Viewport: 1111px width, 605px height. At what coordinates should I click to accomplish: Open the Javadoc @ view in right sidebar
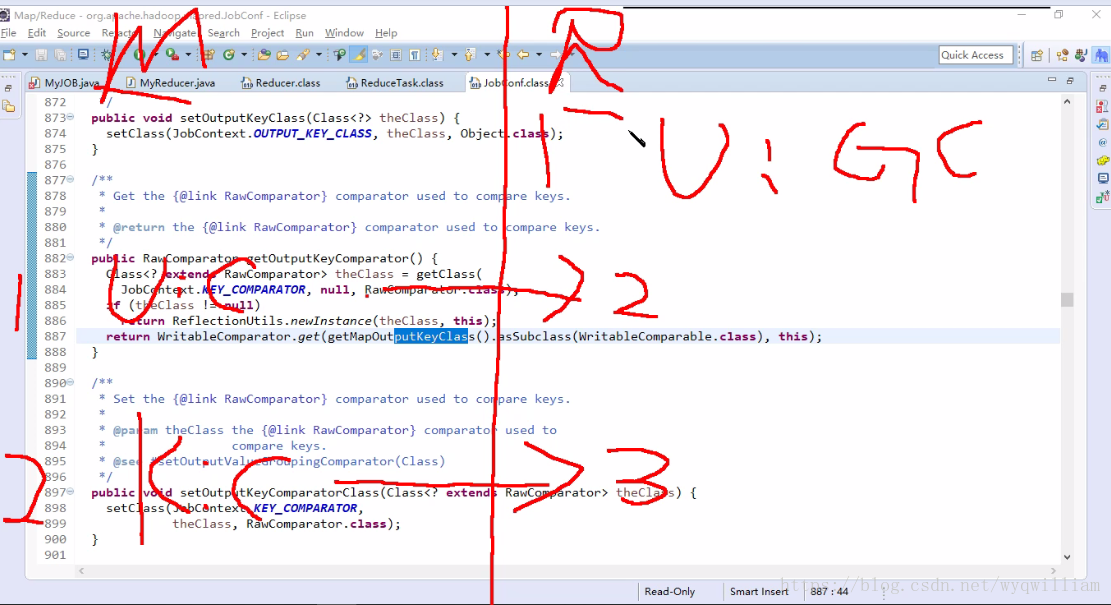[x=1102, y=142]
